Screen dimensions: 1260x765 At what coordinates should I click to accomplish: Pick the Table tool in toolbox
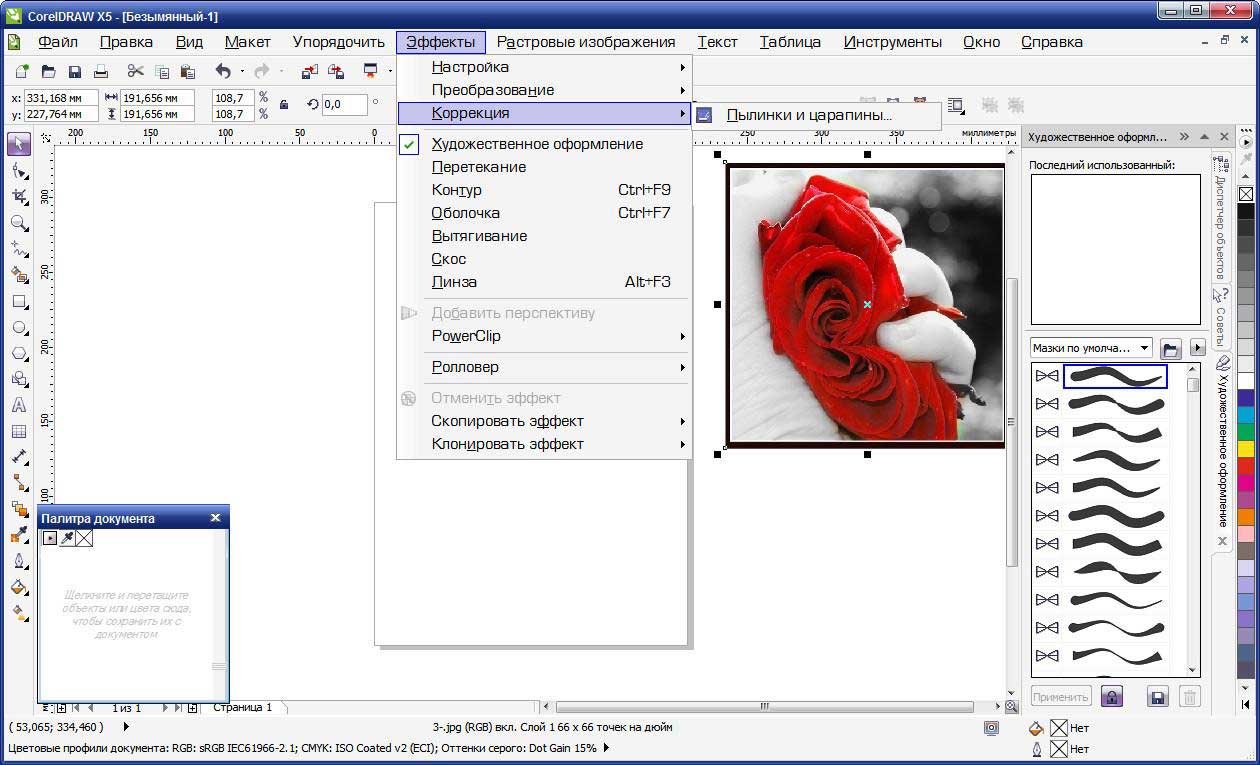(19, 432)
